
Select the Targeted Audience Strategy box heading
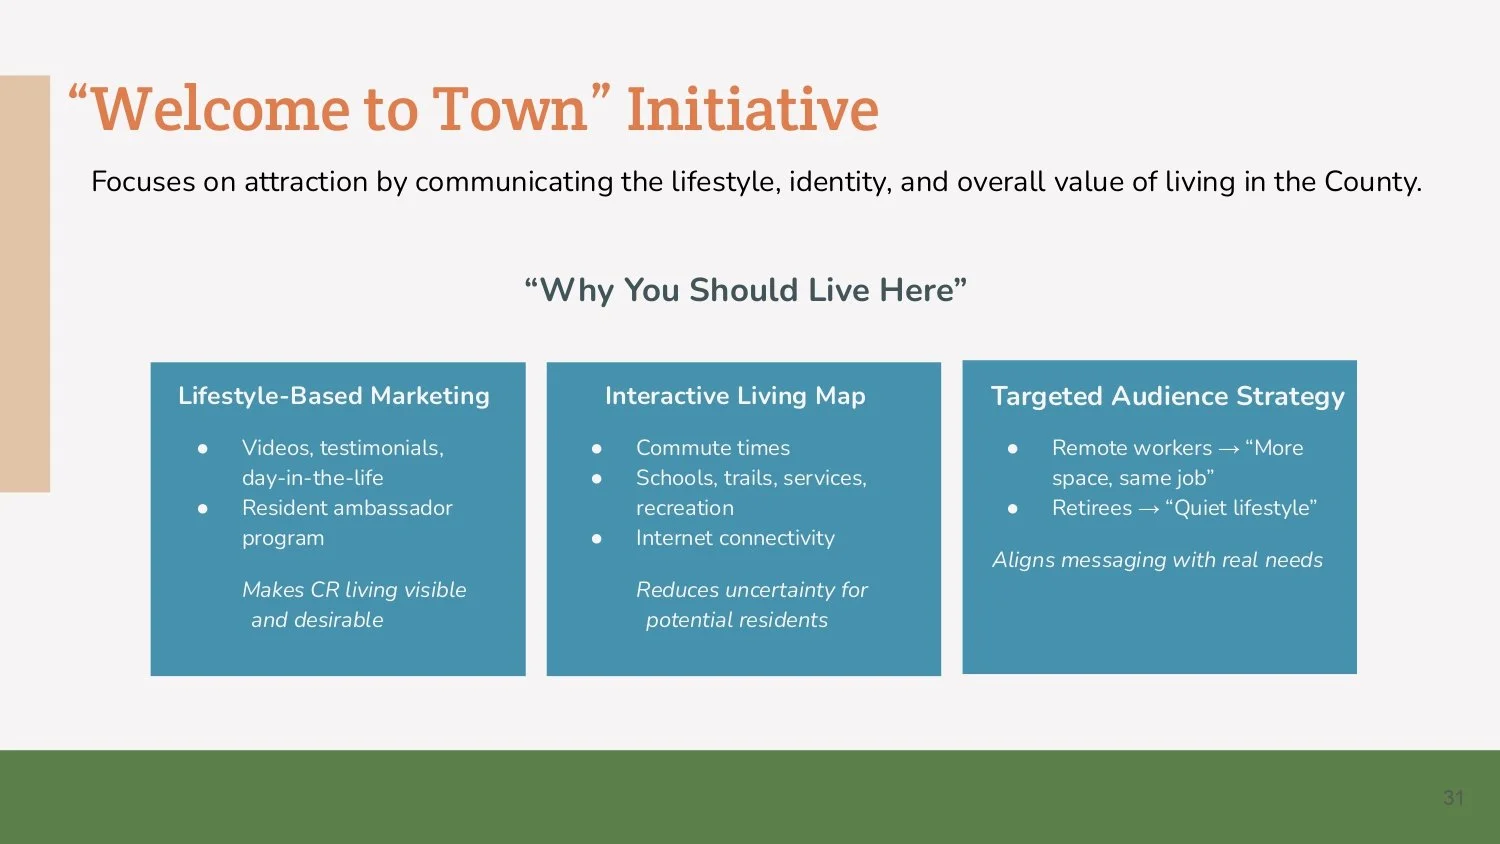point(1168,396)
